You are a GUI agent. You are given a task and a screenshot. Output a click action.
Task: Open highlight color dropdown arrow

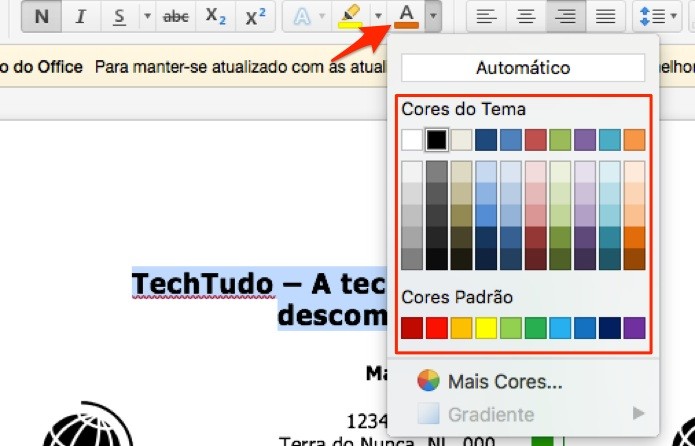click(378, 16)
